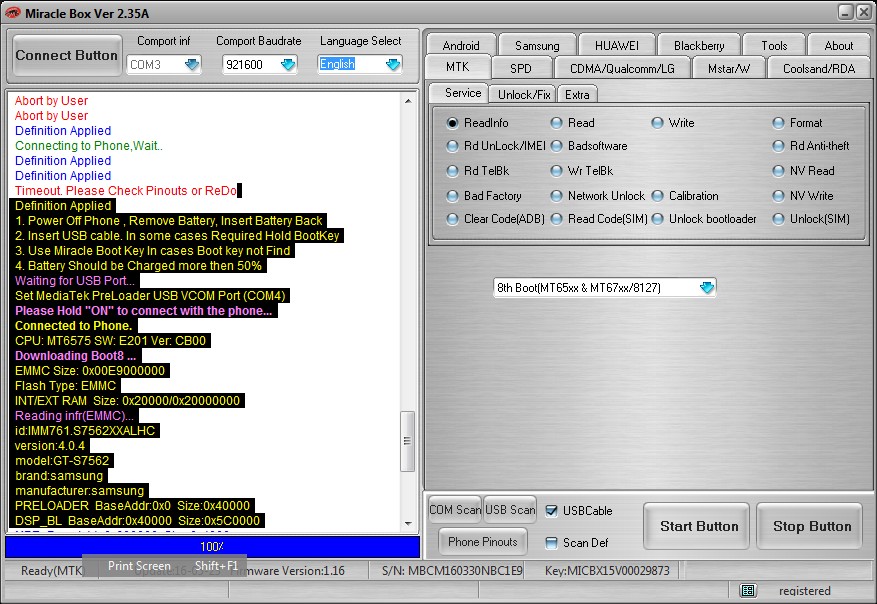Choose Rd TelBk radio option
Screen dimensions: 877x604
[x=452, y=171]
